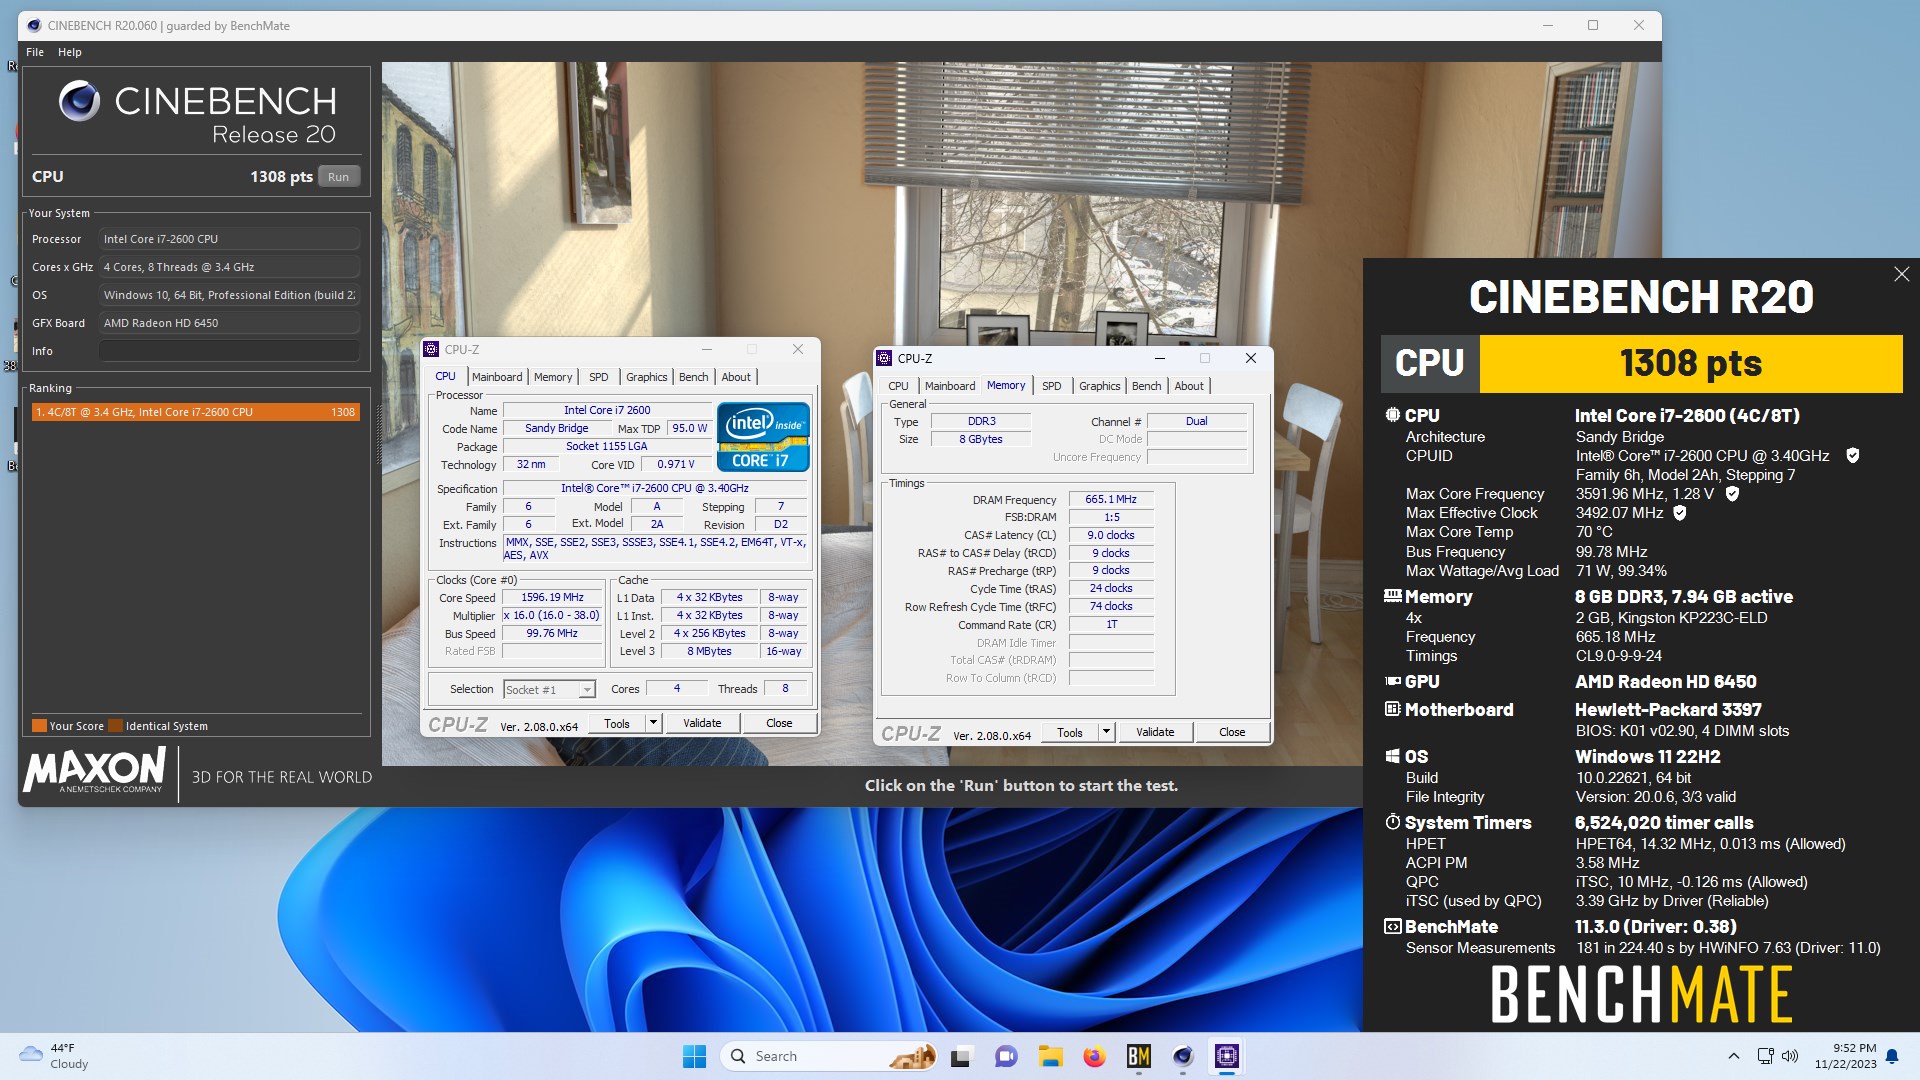Open the clock showing 9:52 PM
Image resolution: width=1920 pixels, height=1080 pixels.
pos(1846,1056)
